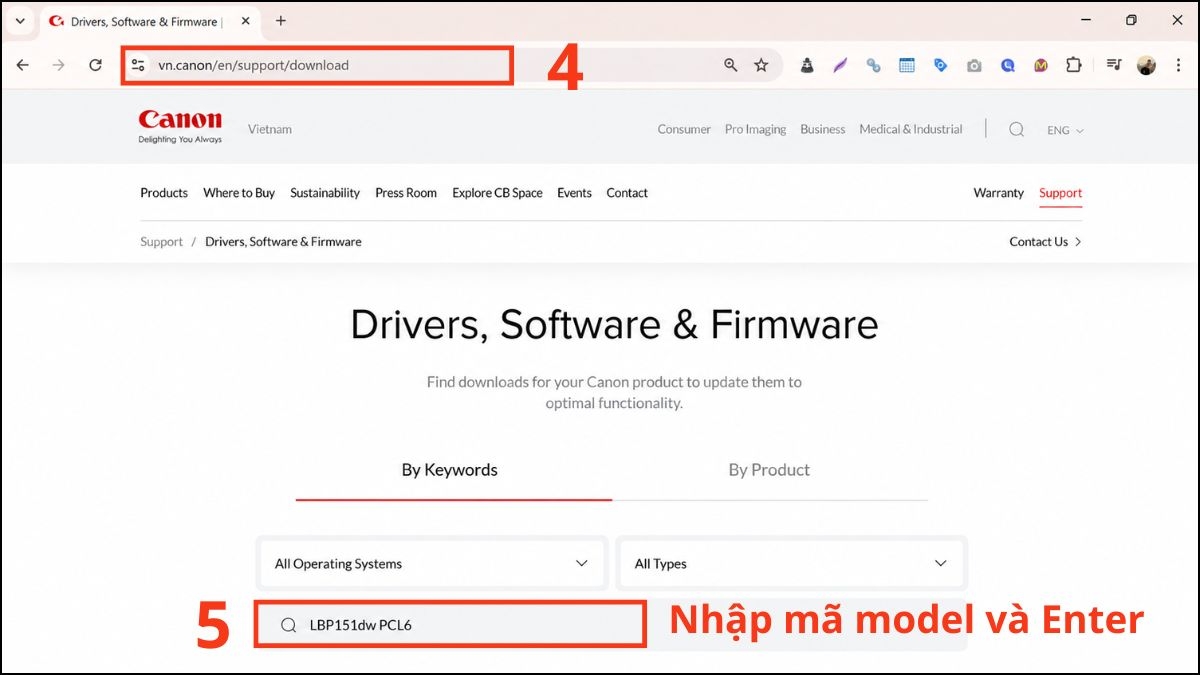Image resolution: width=1200 pixels, height=675 pixels.
Task: Open the tab search chevron button
Action: pos(20,21)
